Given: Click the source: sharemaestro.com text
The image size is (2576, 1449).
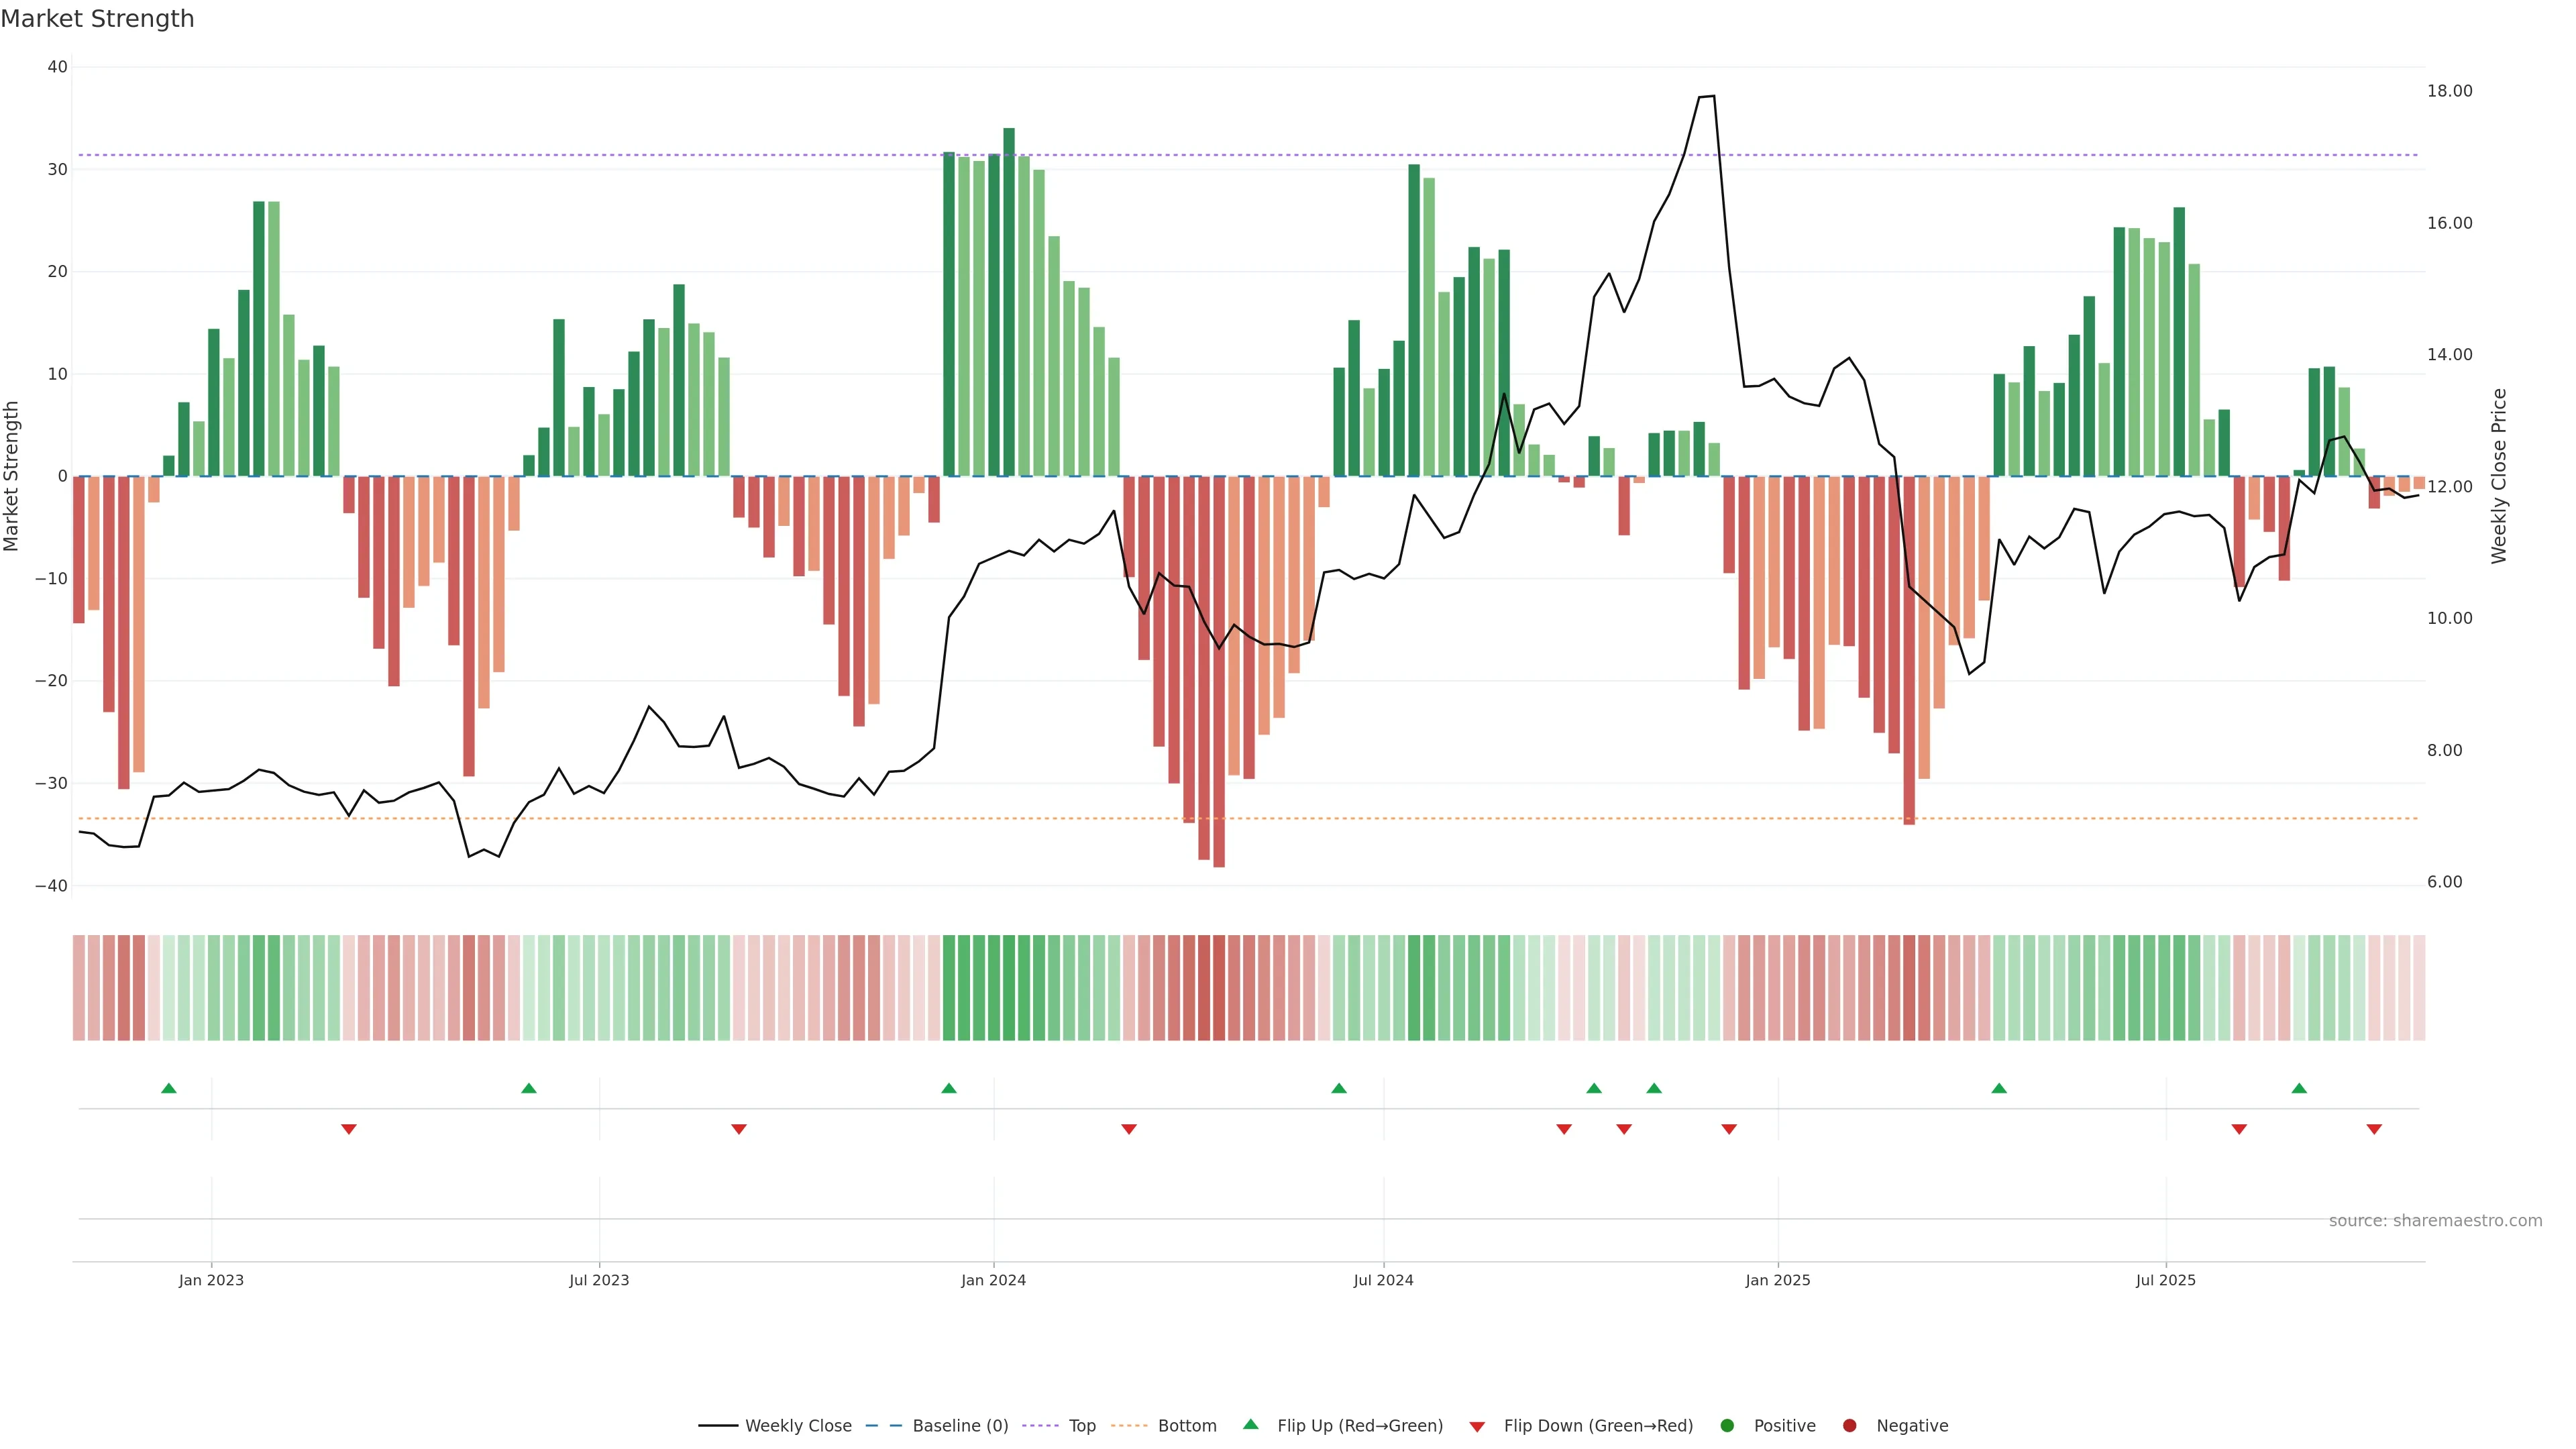Looking at the screenshot, I should pyautogui.click(x=2435, y=1221).
